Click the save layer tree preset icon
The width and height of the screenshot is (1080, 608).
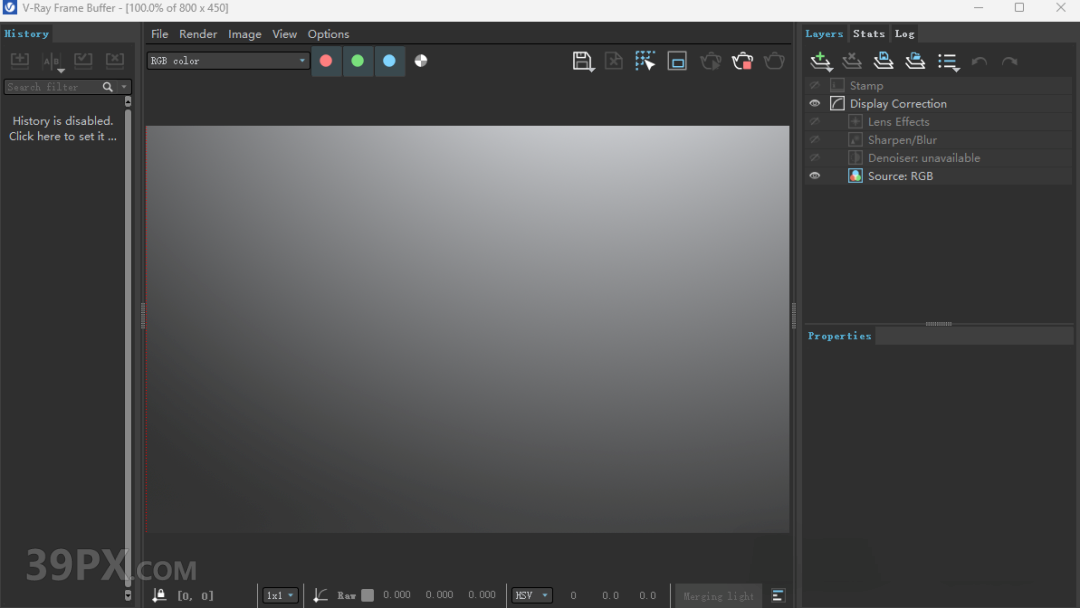coord(883,62)
